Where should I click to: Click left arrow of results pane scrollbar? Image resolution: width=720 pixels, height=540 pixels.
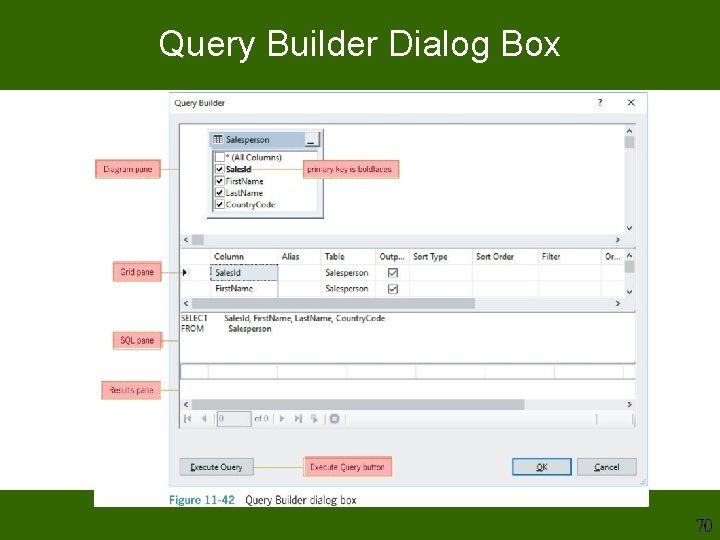[x=186, y=405]
